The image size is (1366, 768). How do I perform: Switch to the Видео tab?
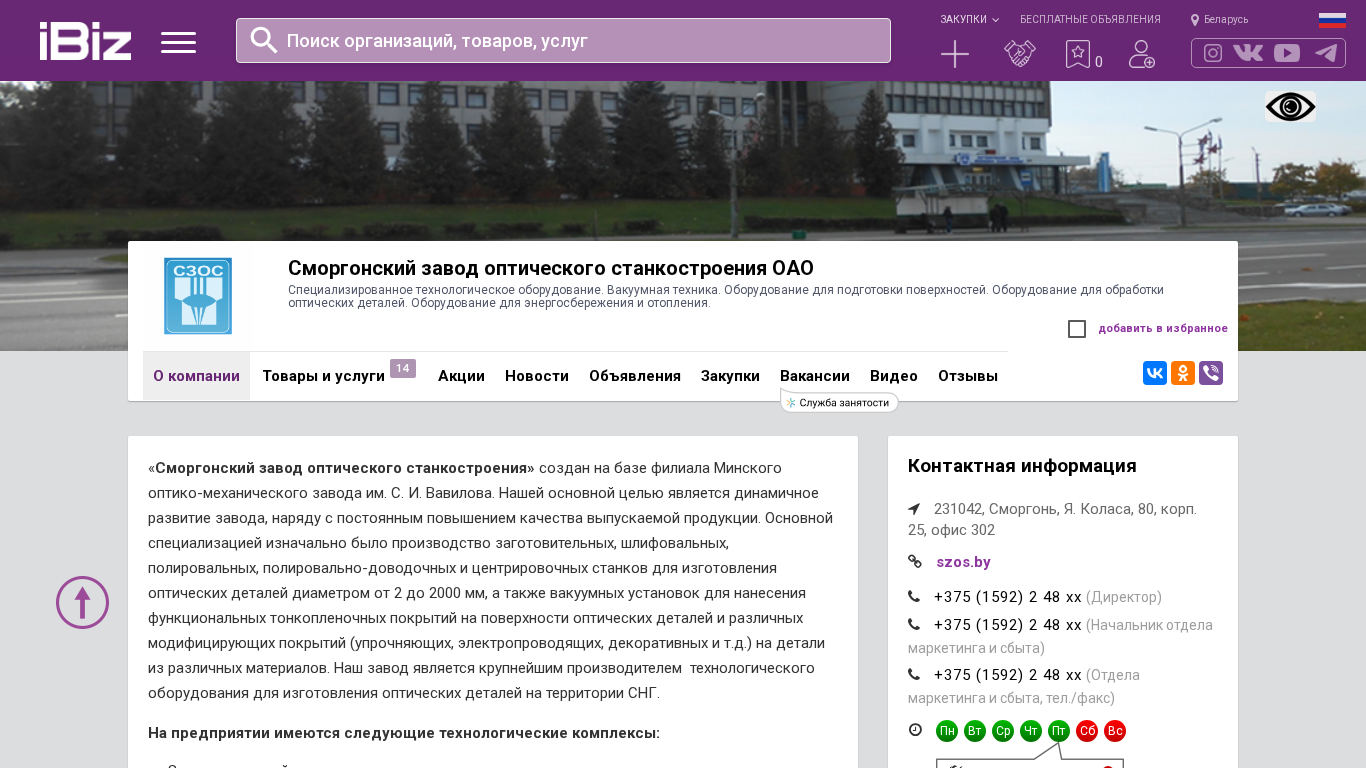click(x=894, y=376)
